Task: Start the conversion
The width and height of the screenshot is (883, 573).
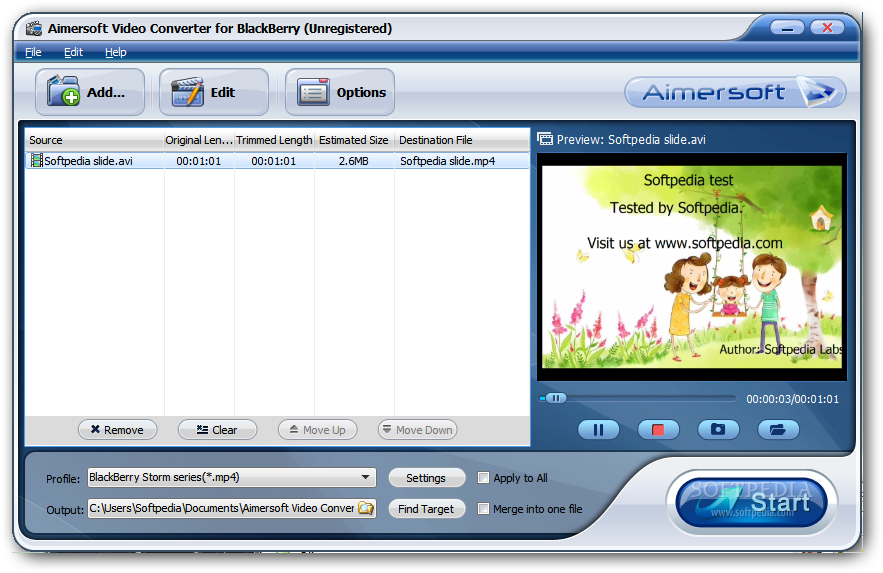Action: 752,502
